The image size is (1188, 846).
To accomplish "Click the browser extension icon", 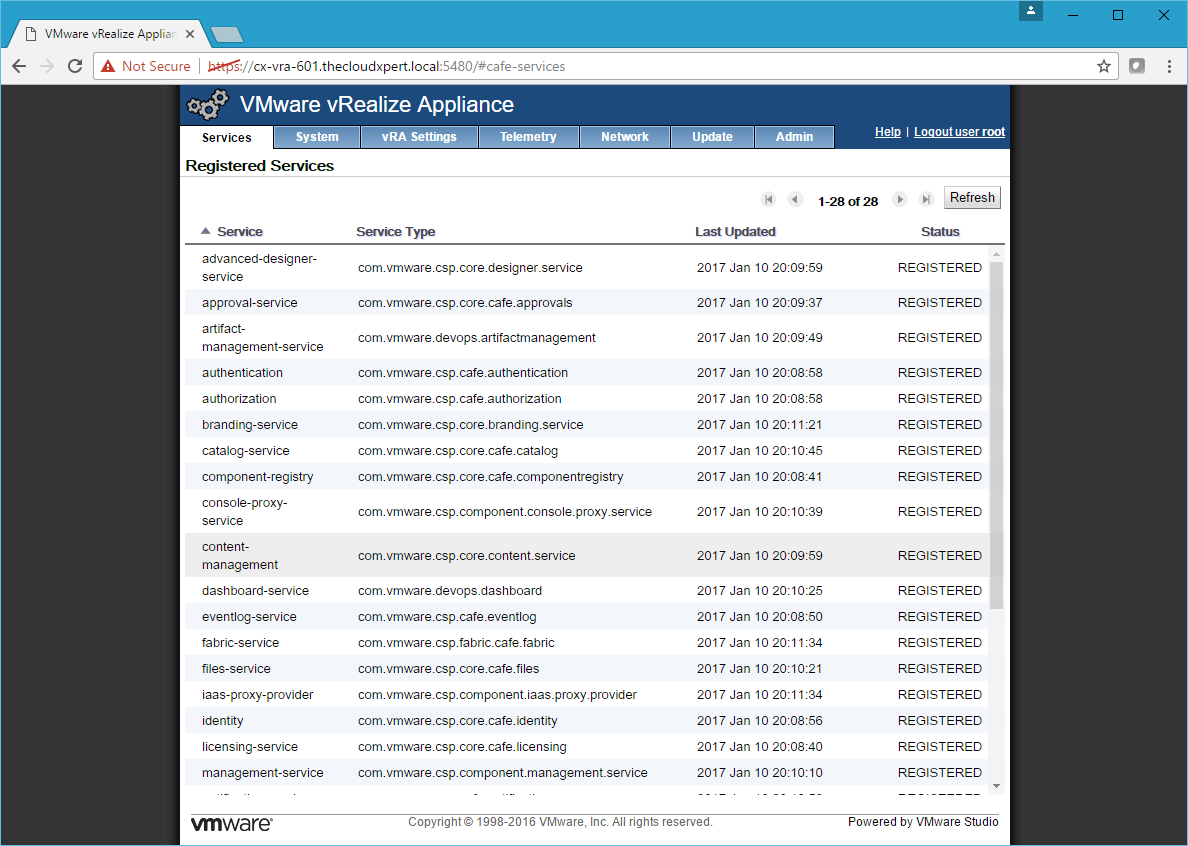I will pyautogui.click(x=1137, y=66).
